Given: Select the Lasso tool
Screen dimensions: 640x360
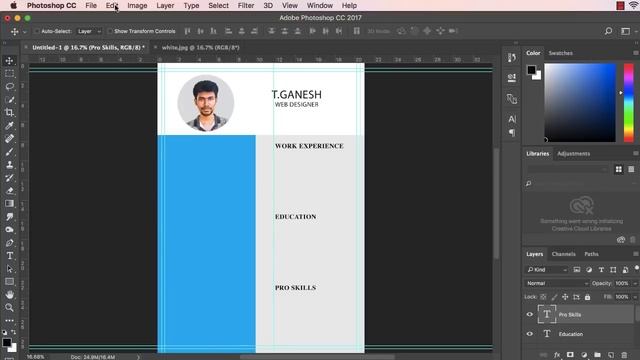Looking at the screenshot, I should click(9, 87).
